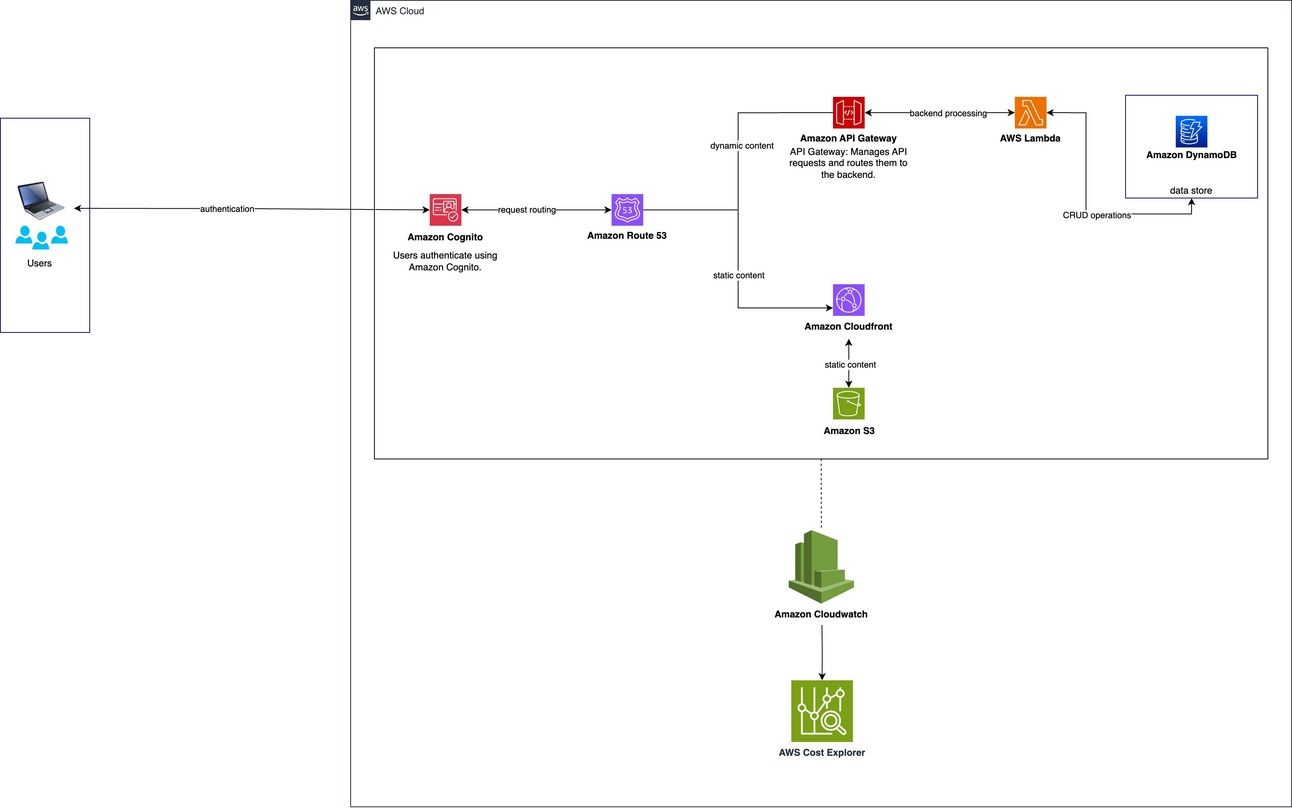
Task: Select the AWS Lambda icon
Action: coord(1030,113)
